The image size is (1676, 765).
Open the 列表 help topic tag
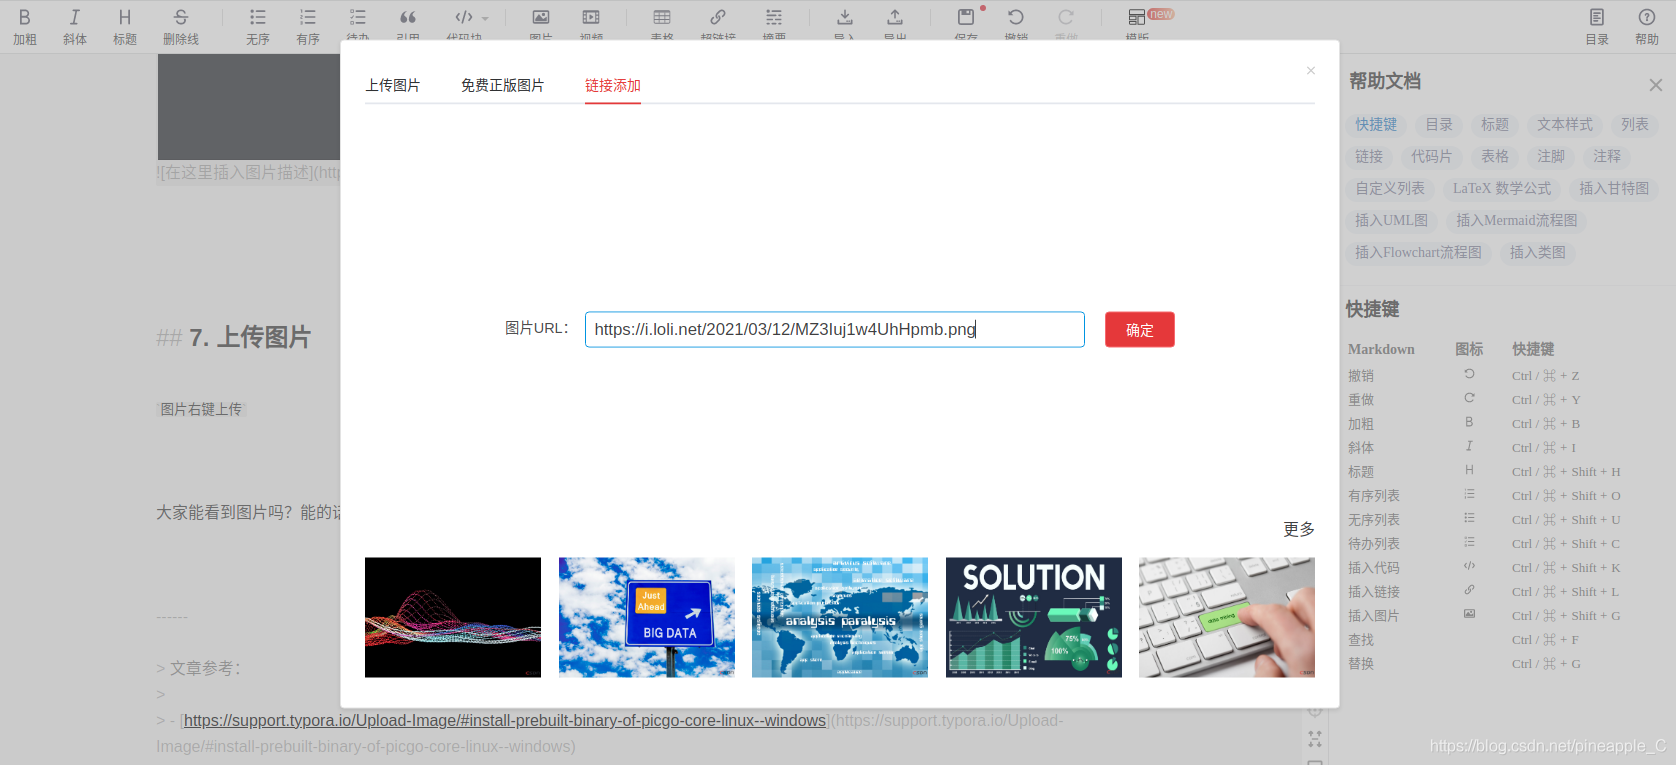click(1635, 125)
